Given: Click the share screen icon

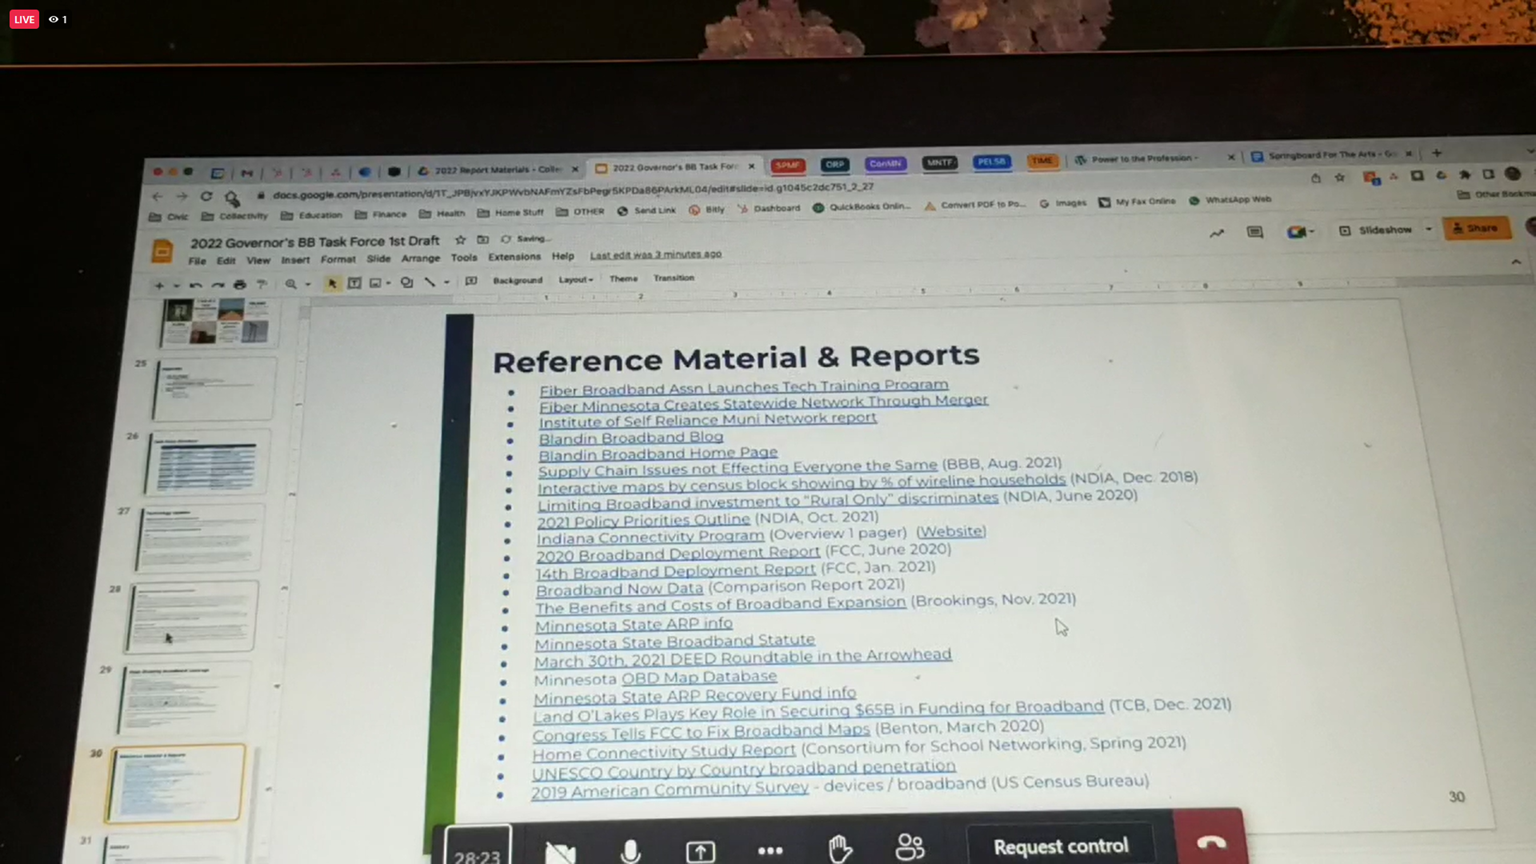Looking at the screenshot, I should pos(700,850).
